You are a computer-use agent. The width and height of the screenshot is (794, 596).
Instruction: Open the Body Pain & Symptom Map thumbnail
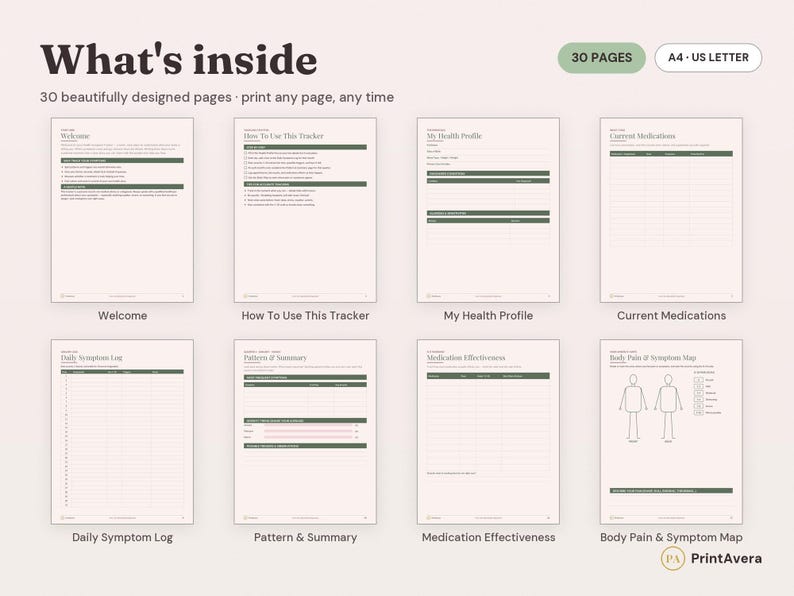(671, 431)
